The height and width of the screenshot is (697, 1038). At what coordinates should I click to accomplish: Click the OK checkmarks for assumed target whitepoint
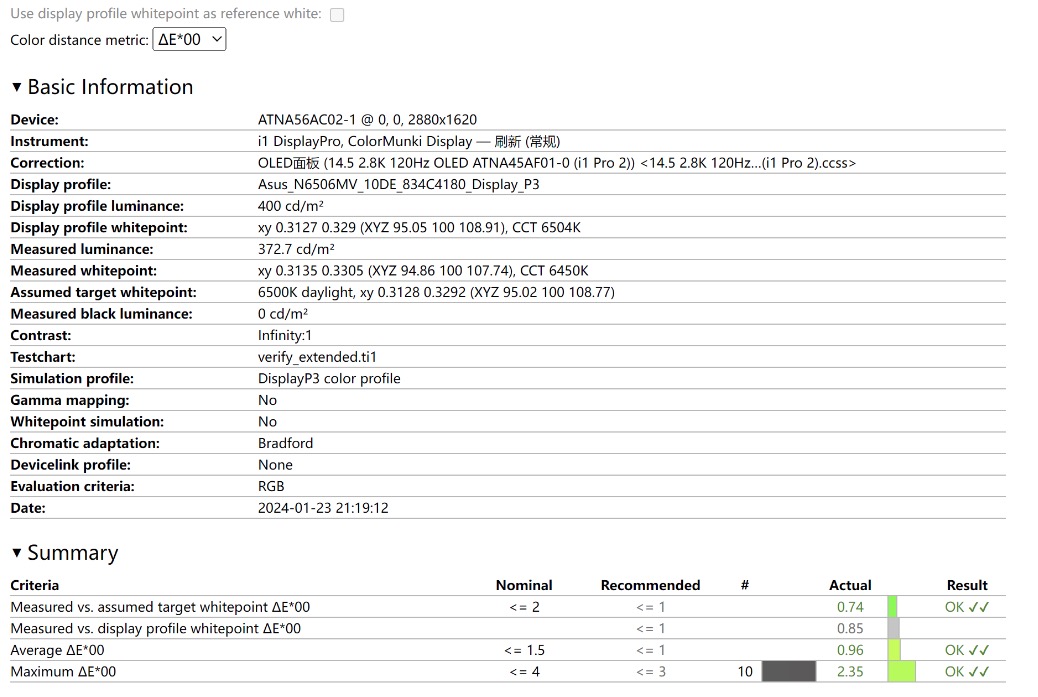click(967, 607)
